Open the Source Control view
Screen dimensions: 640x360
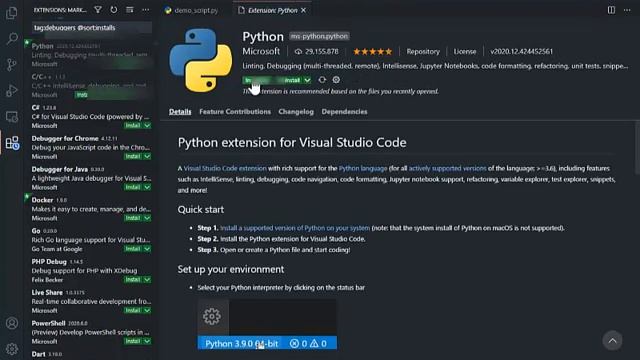pyautogui.click(x=12, y=64)
